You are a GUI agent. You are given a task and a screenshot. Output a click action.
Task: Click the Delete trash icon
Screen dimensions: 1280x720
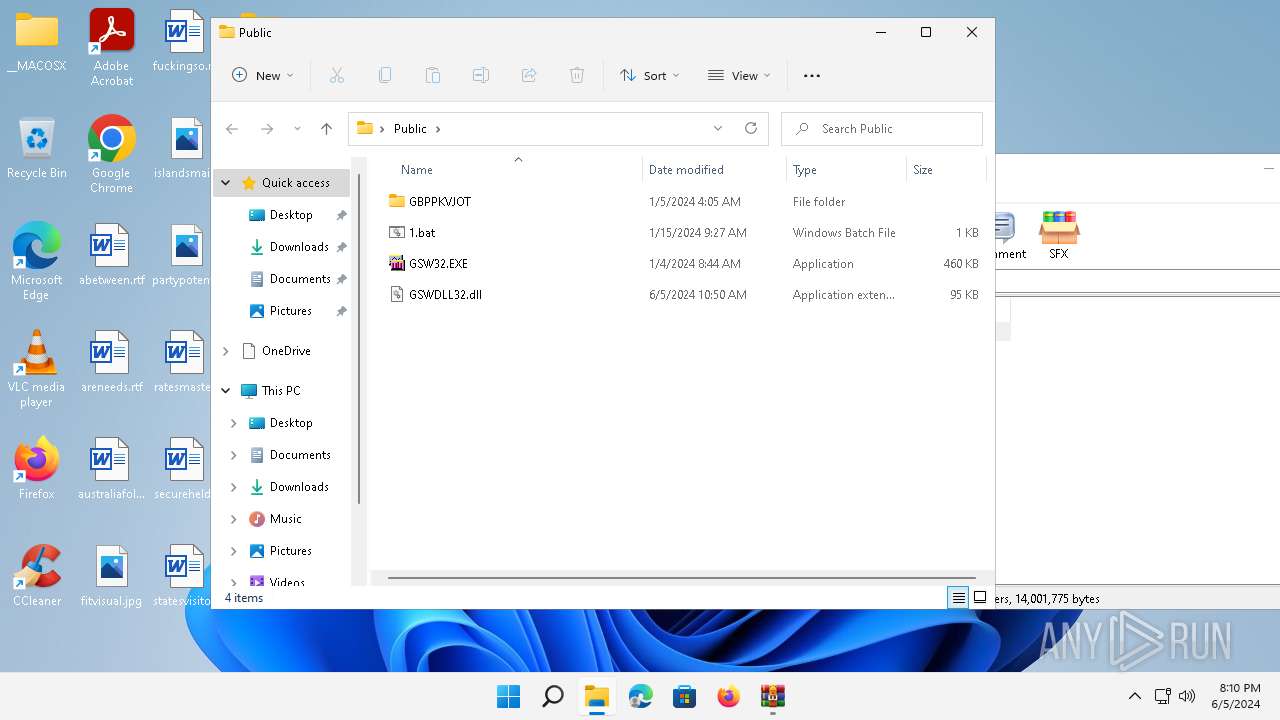pyautogui.click(x=577, y=75)
